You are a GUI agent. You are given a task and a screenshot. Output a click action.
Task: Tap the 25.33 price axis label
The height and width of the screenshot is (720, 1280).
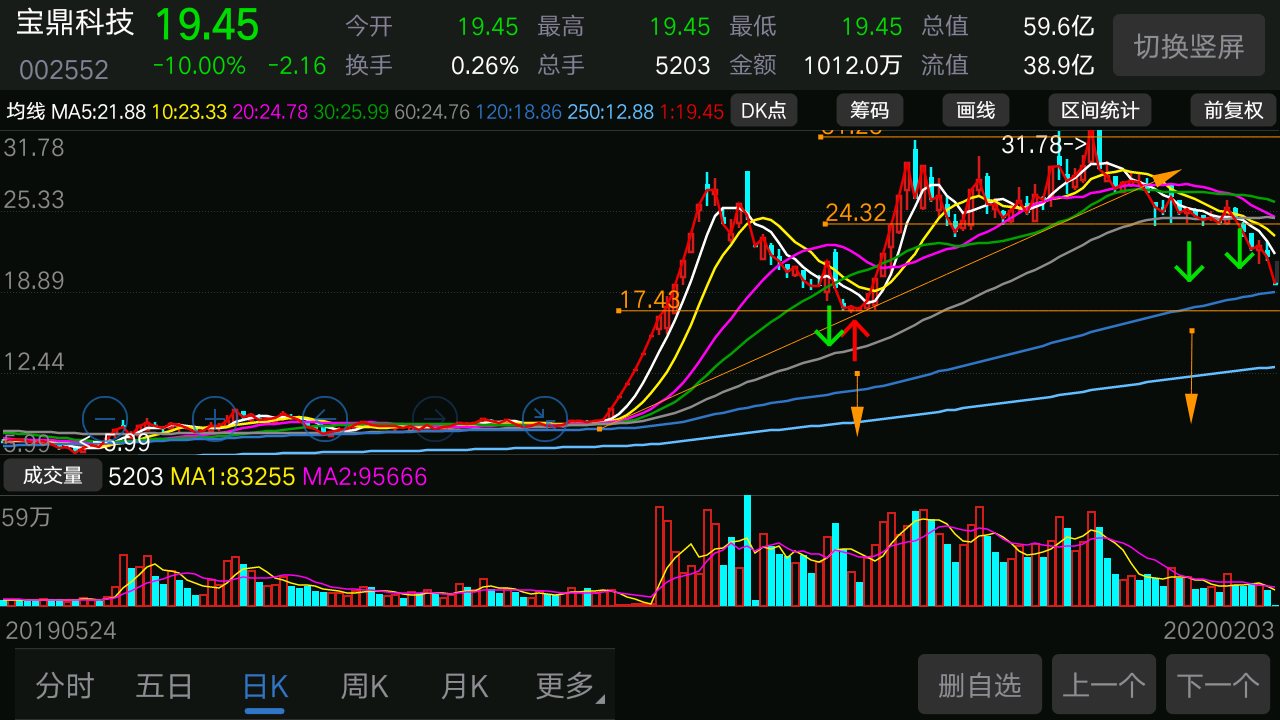pyautogui.click(x=34, y=200)
